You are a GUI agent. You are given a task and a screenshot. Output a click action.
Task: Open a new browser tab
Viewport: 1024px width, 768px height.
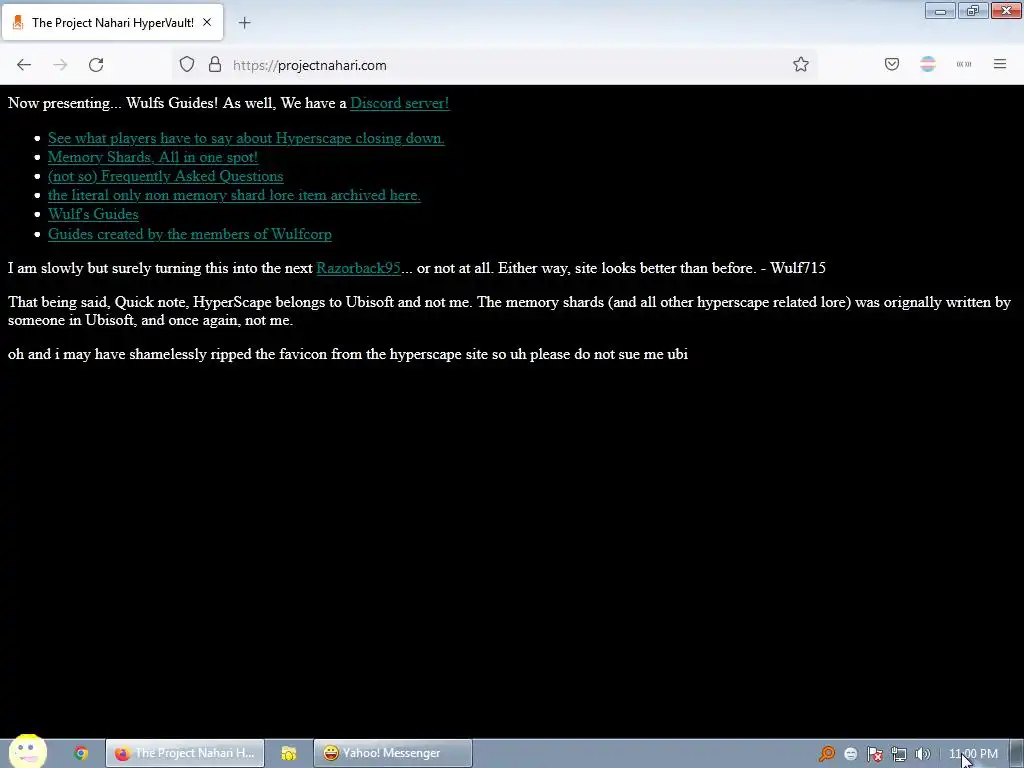click(244, 23)
